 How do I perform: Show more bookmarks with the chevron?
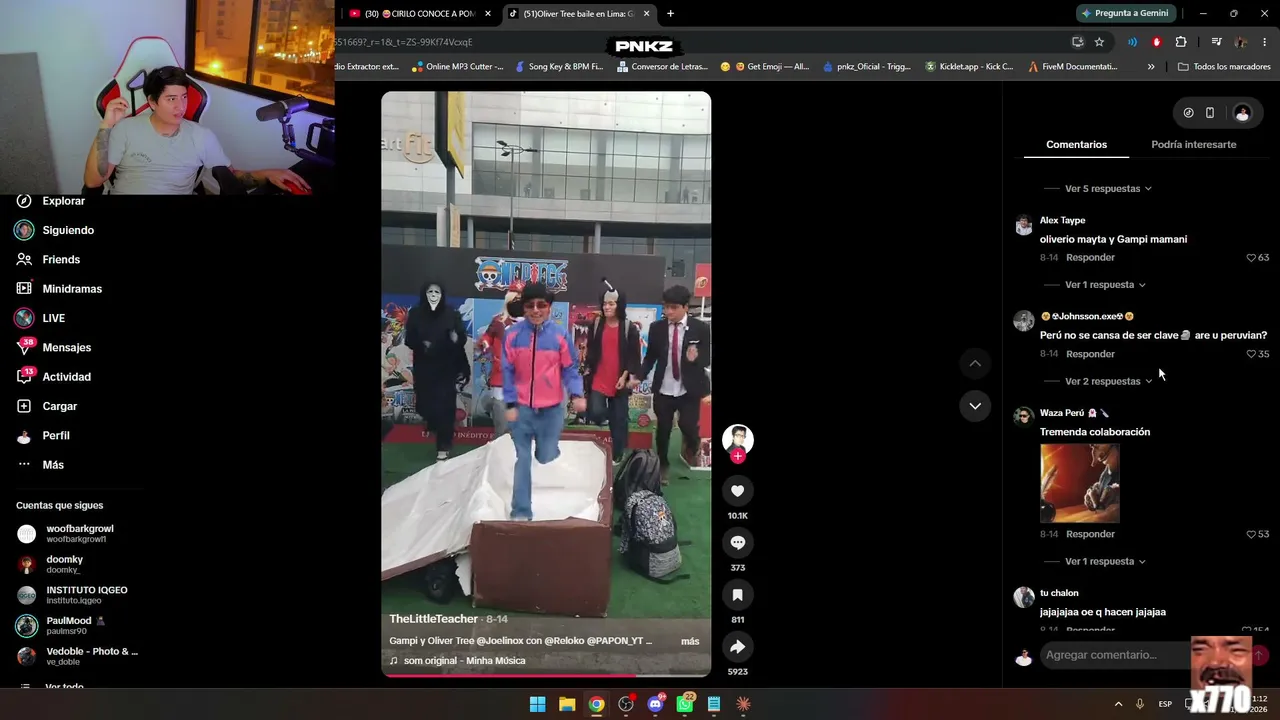(1151, 67)
